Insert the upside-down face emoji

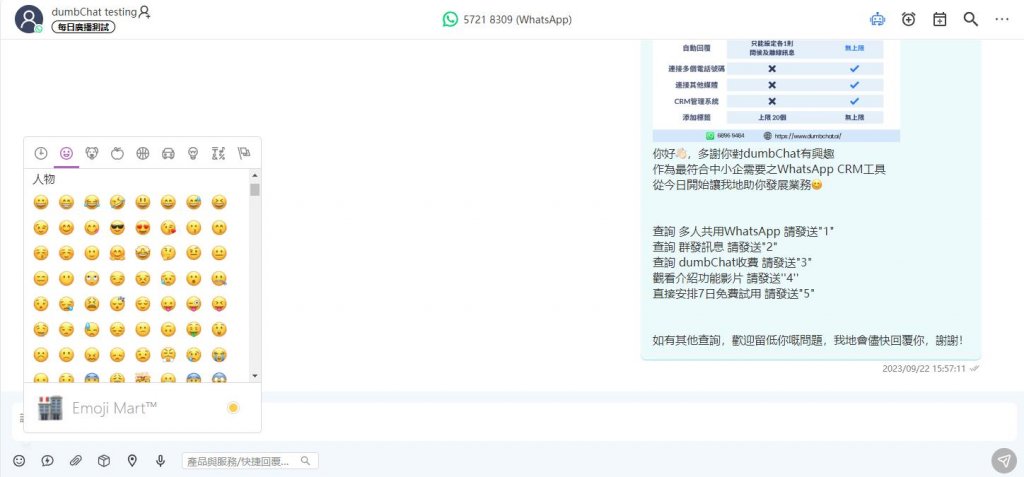168,329
